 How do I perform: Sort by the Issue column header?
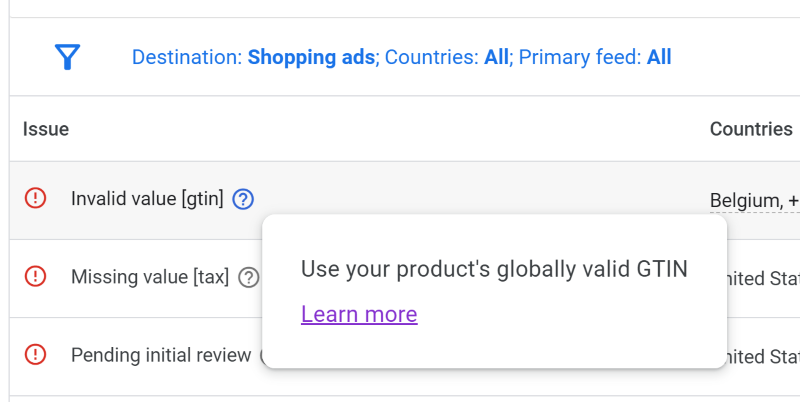pos(46,129)
